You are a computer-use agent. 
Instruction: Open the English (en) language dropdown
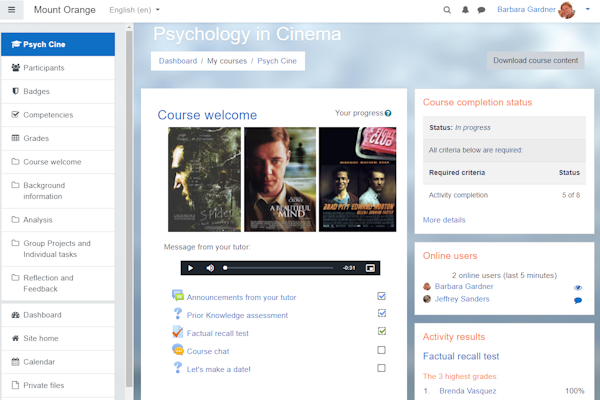[134, 10]
